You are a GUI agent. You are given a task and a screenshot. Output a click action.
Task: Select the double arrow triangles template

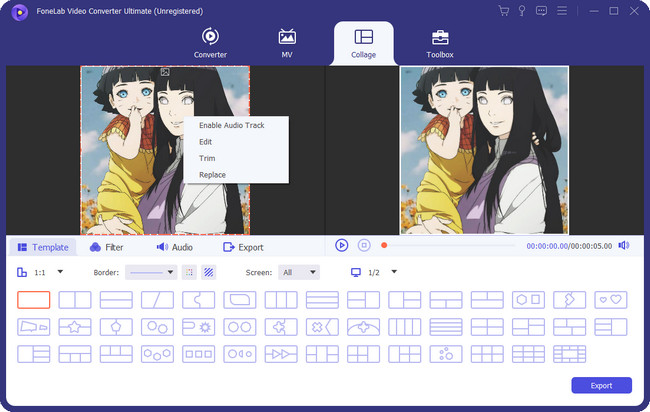coord(281,354)
